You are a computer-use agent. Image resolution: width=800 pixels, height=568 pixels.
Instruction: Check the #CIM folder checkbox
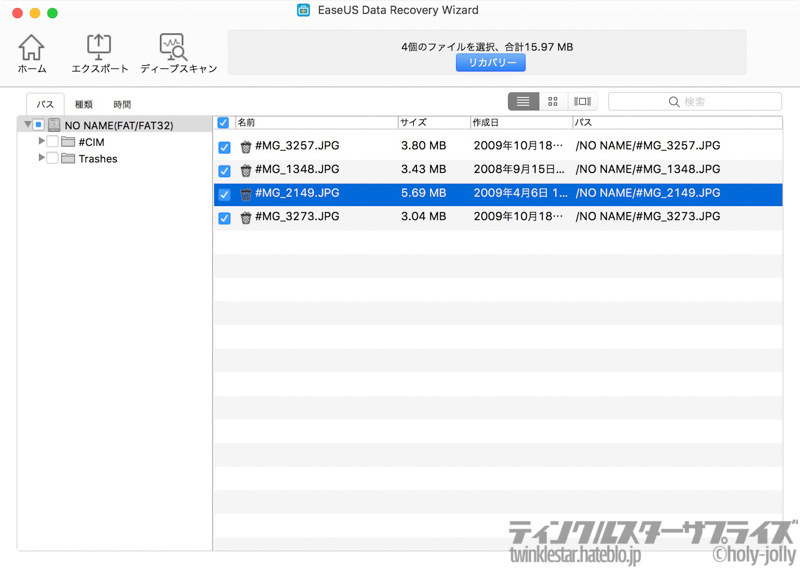click(52, 141)
